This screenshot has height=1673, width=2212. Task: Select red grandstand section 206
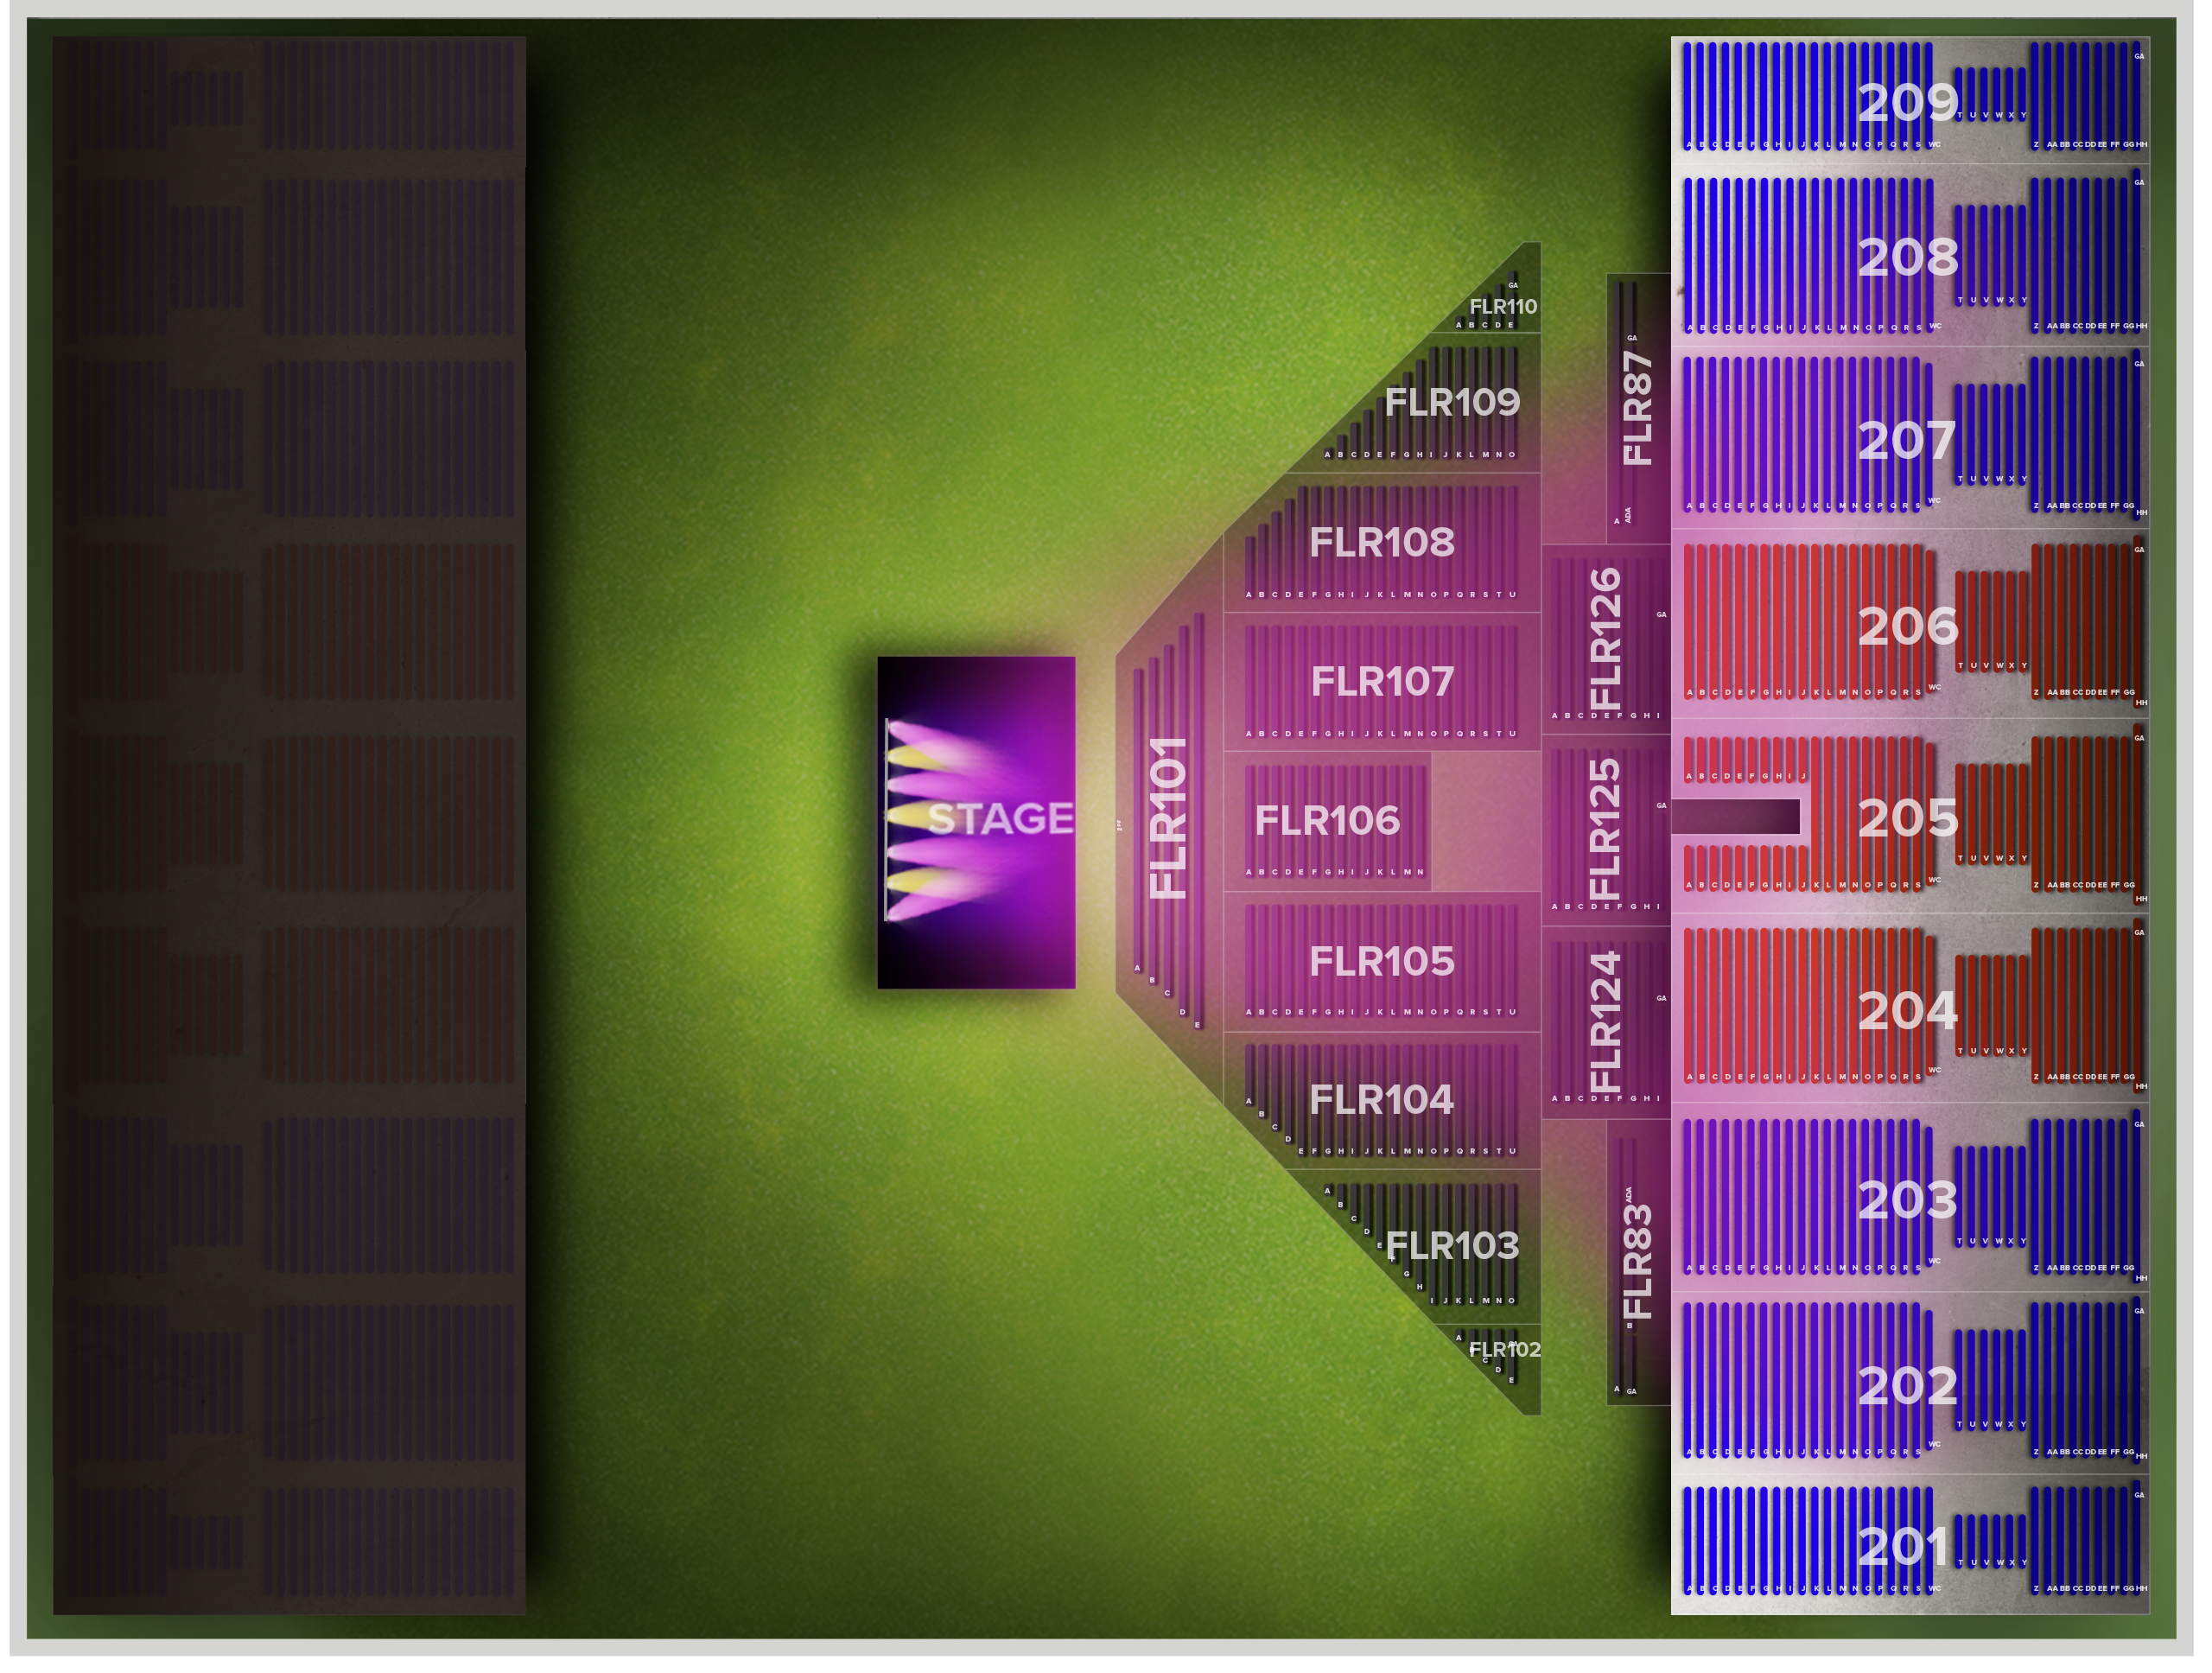1910,625
